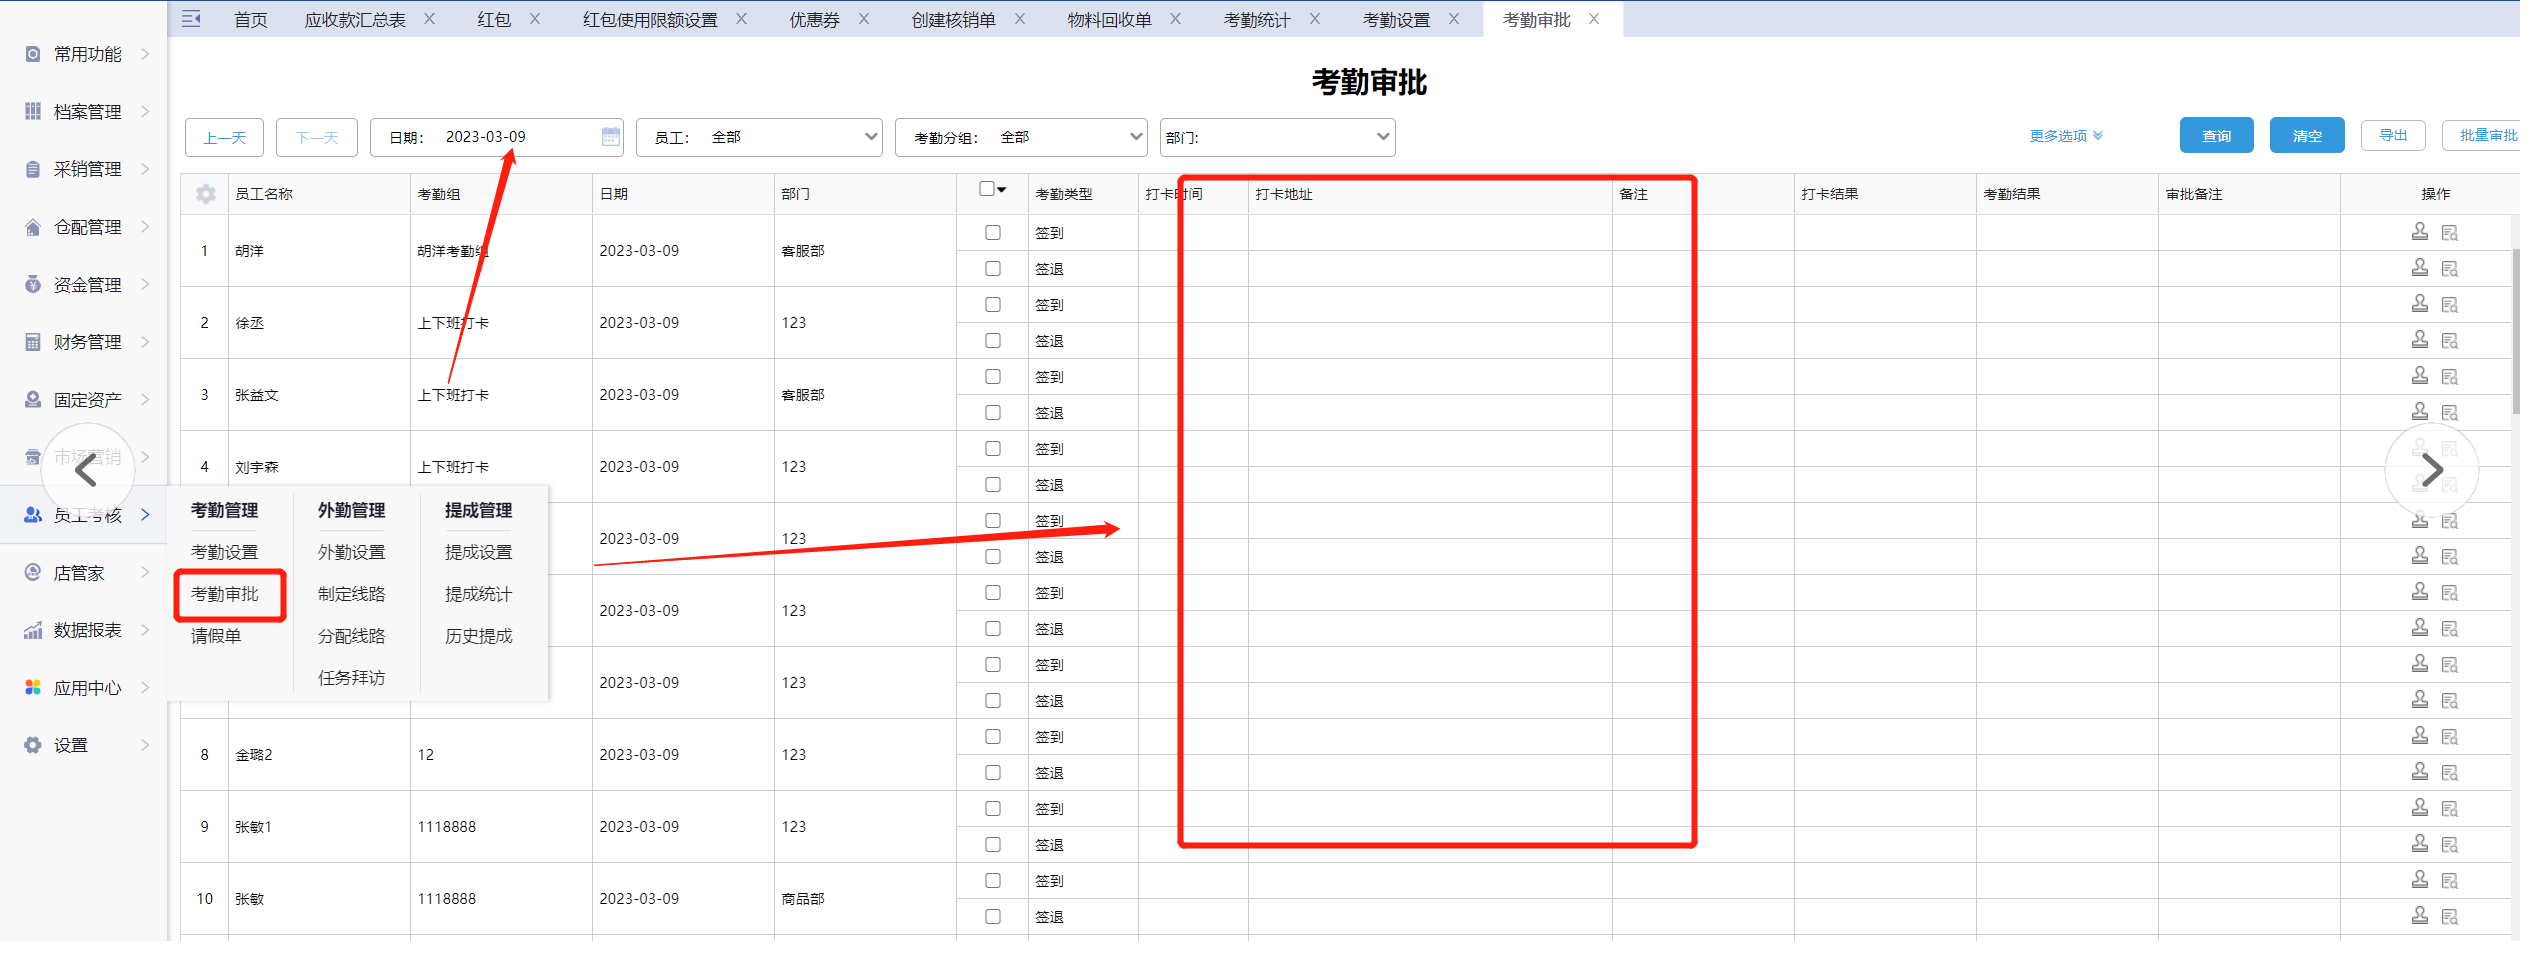This screenshot has width=2529, height=961.
Task: Check the 签退 checkbox for 徐丞
Action: click(x=992, y=341)
